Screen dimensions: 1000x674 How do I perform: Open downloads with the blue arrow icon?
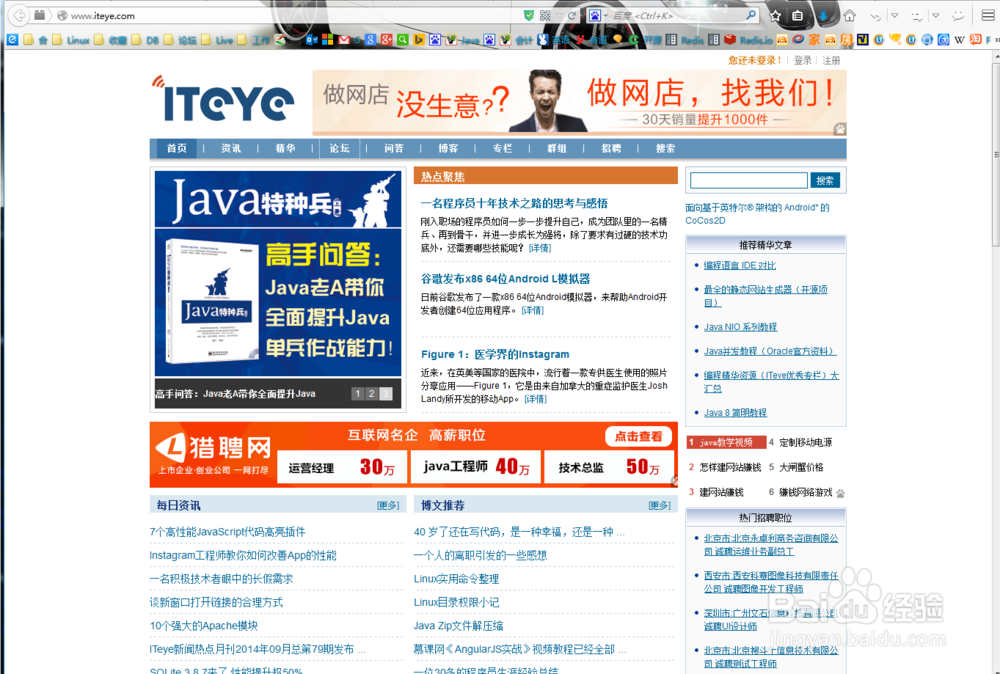[824, 15]
